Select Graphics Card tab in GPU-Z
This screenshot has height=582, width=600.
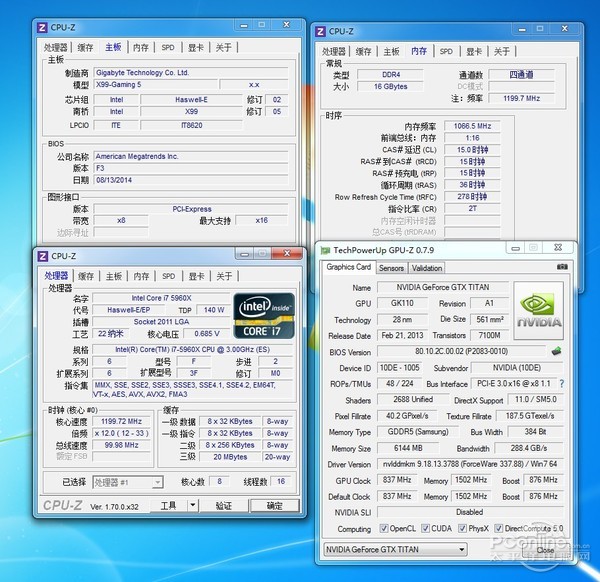349,267
